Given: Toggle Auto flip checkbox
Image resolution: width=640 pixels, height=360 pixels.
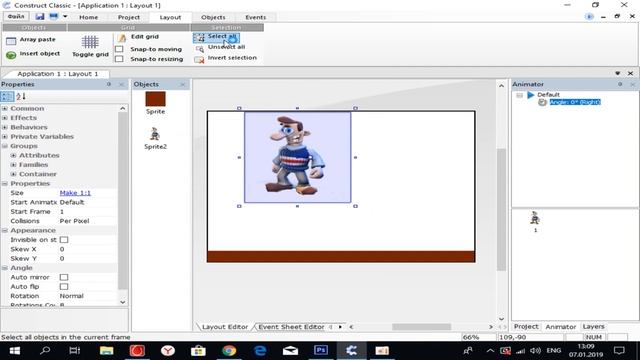Looking at the screenshot, I should (64, 287).
